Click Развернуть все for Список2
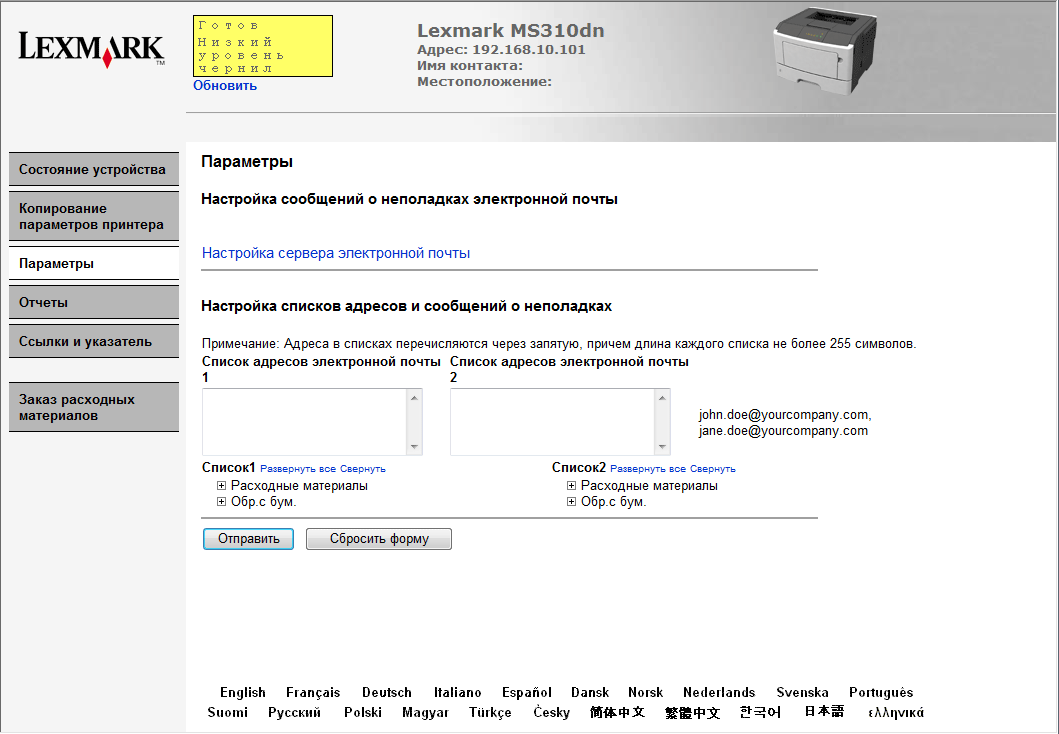This screenshot has width=1059, height=734. [648, 469]
